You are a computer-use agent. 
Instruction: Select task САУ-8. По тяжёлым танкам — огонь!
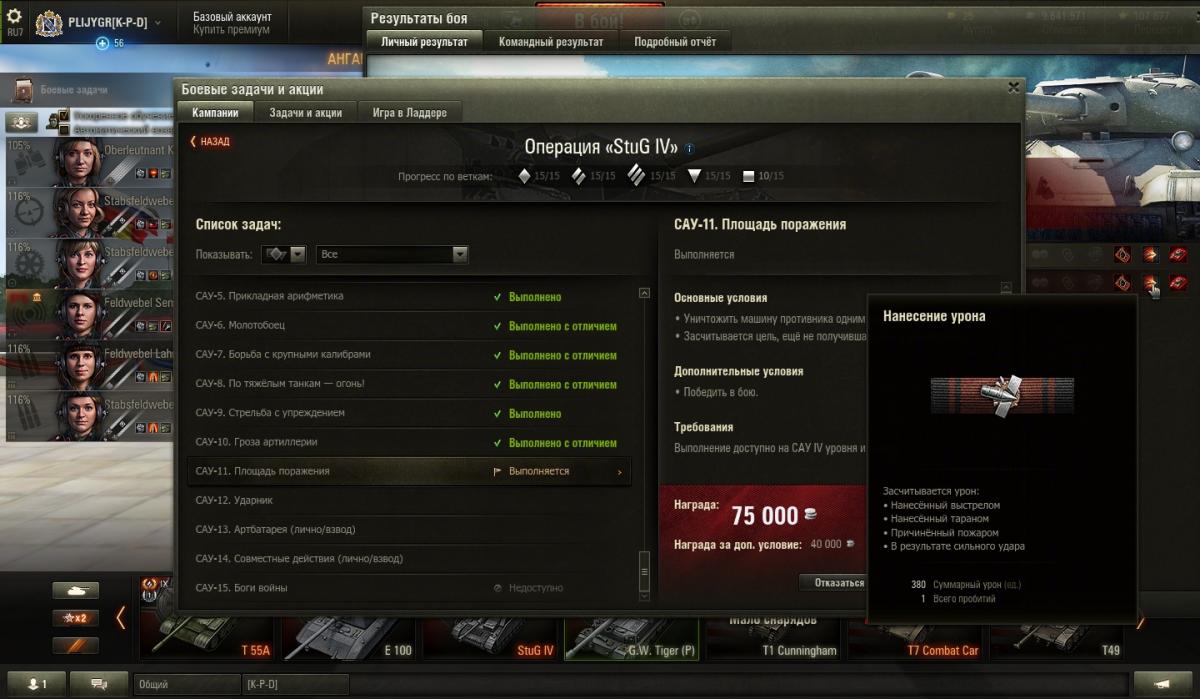pyautogui.click(x=410, y=384)
